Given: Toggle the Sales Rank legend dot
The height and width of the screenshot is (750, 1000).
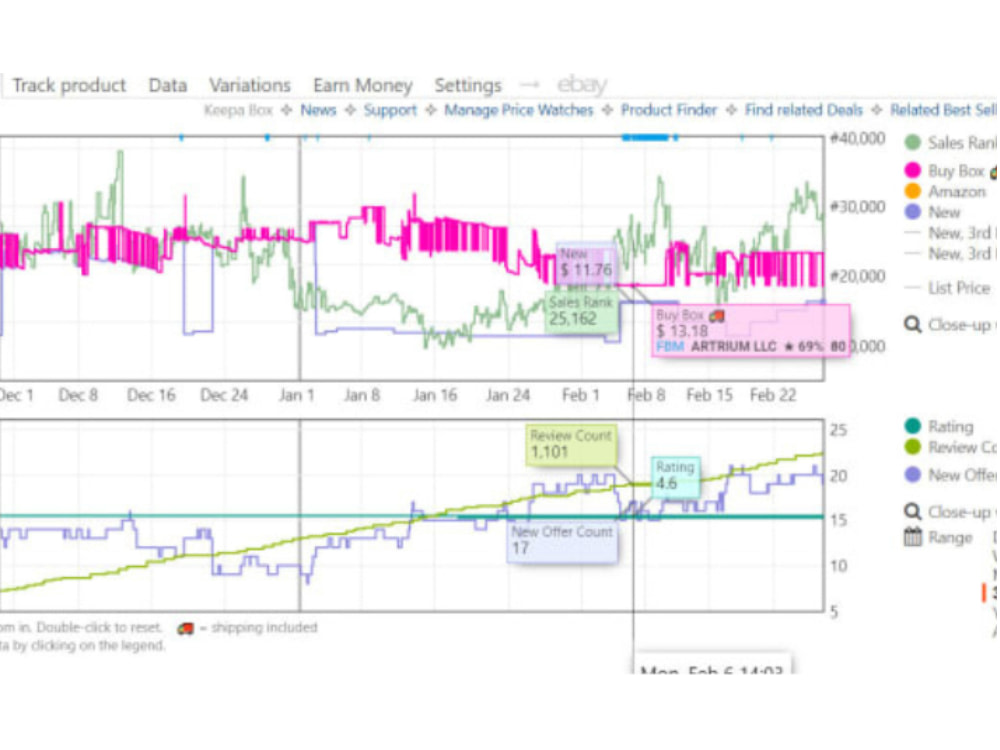Looking at the screenshot, I should pyautogui.click(x=913, y=142).
